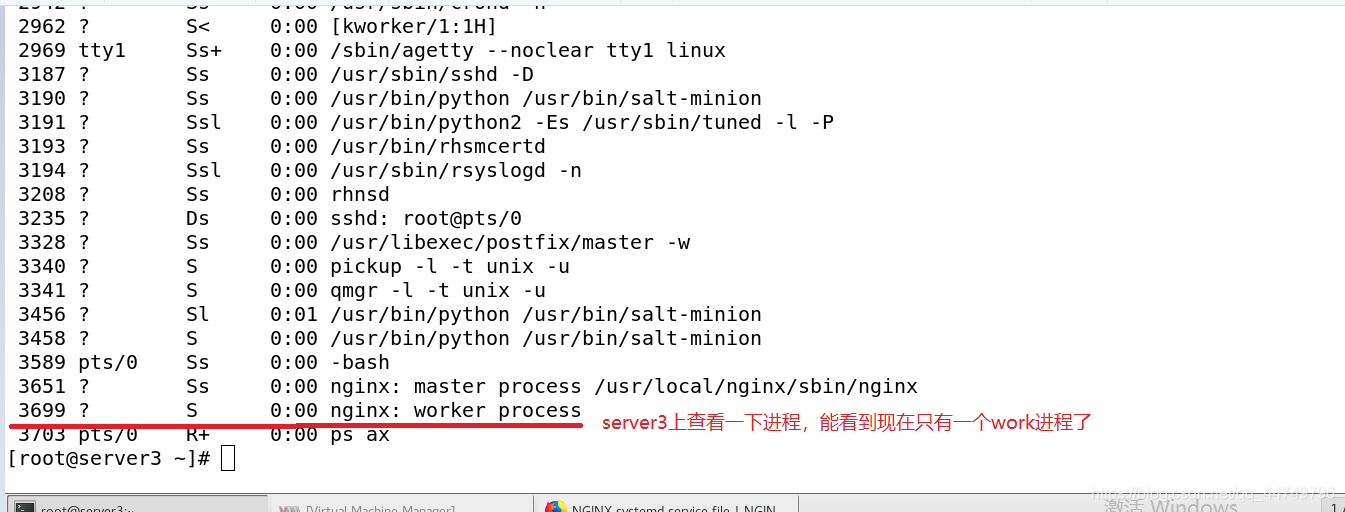Click the 'tty1' terminal column value
The image size is (1345, 512).
pos(102,51)
